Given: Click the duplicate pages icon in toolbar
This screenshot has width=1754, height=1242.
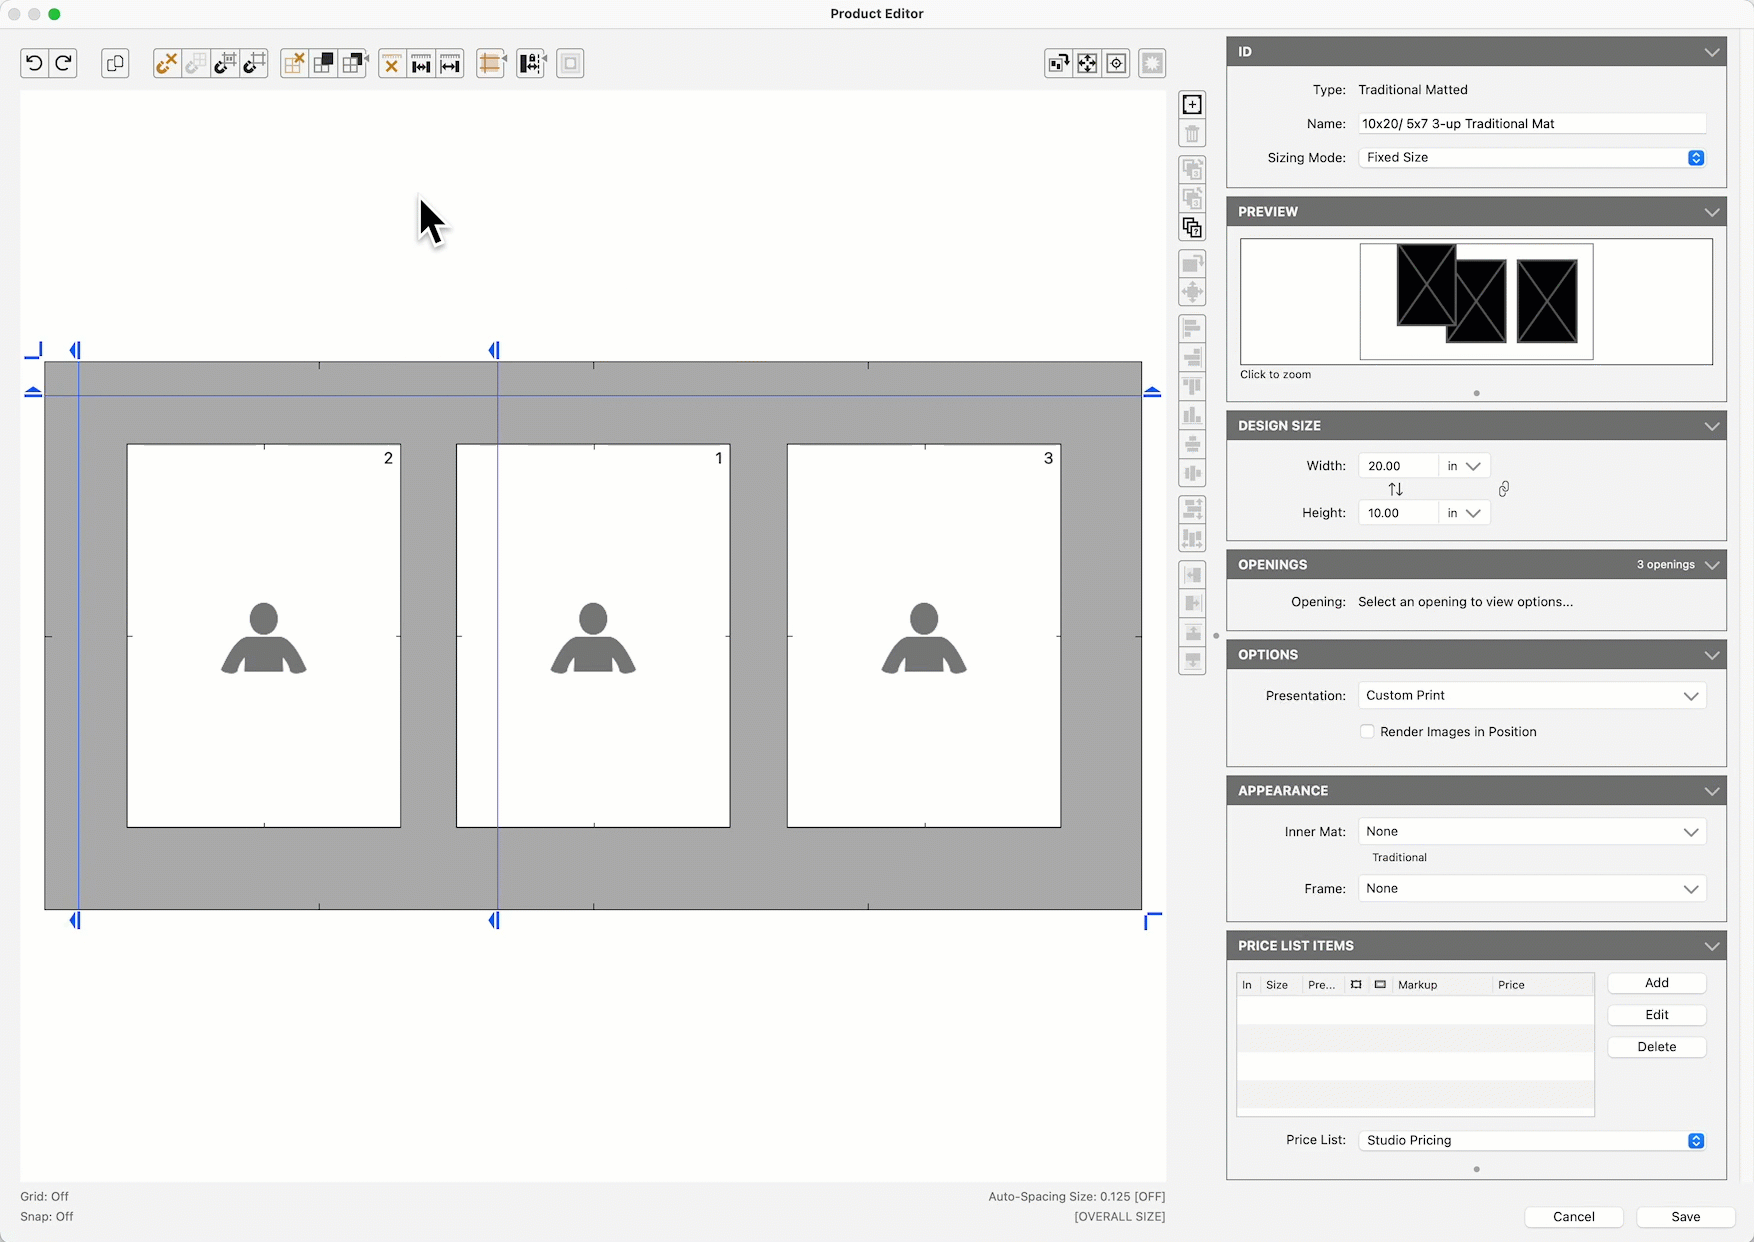Looking at the screenshot, I should click(115, 63).
